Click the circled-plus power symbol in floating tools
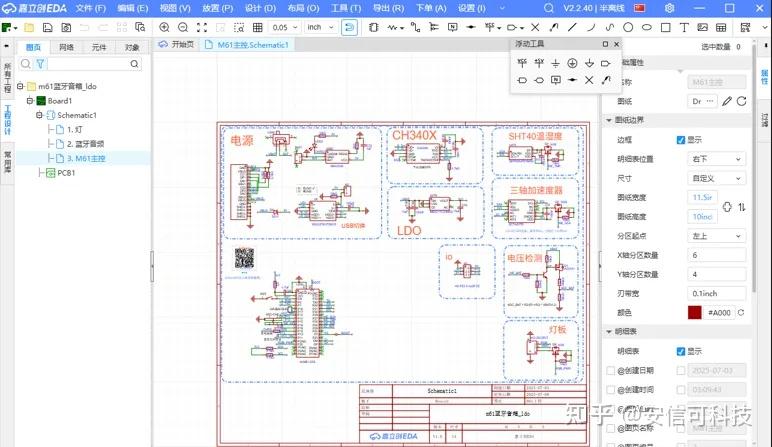The width and height of the screenshot is (772, 447). coord(572,63)
